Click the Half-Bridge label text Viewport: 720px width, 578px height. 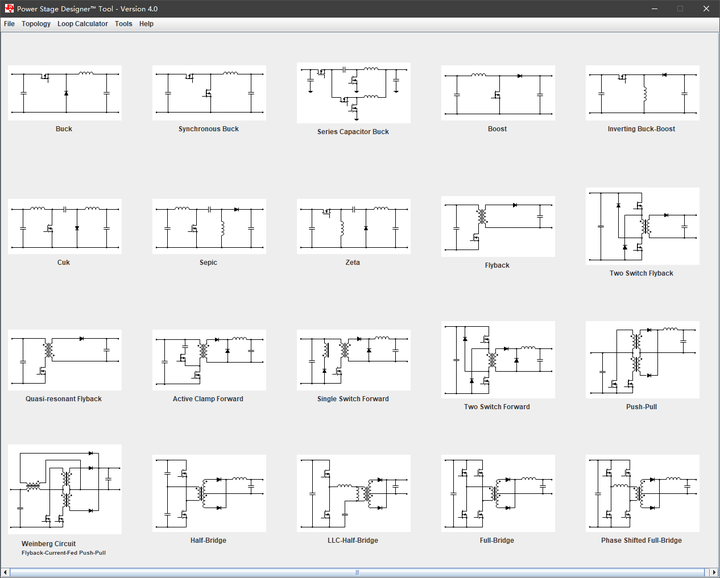pyautogui.click(x=208, y=540)
